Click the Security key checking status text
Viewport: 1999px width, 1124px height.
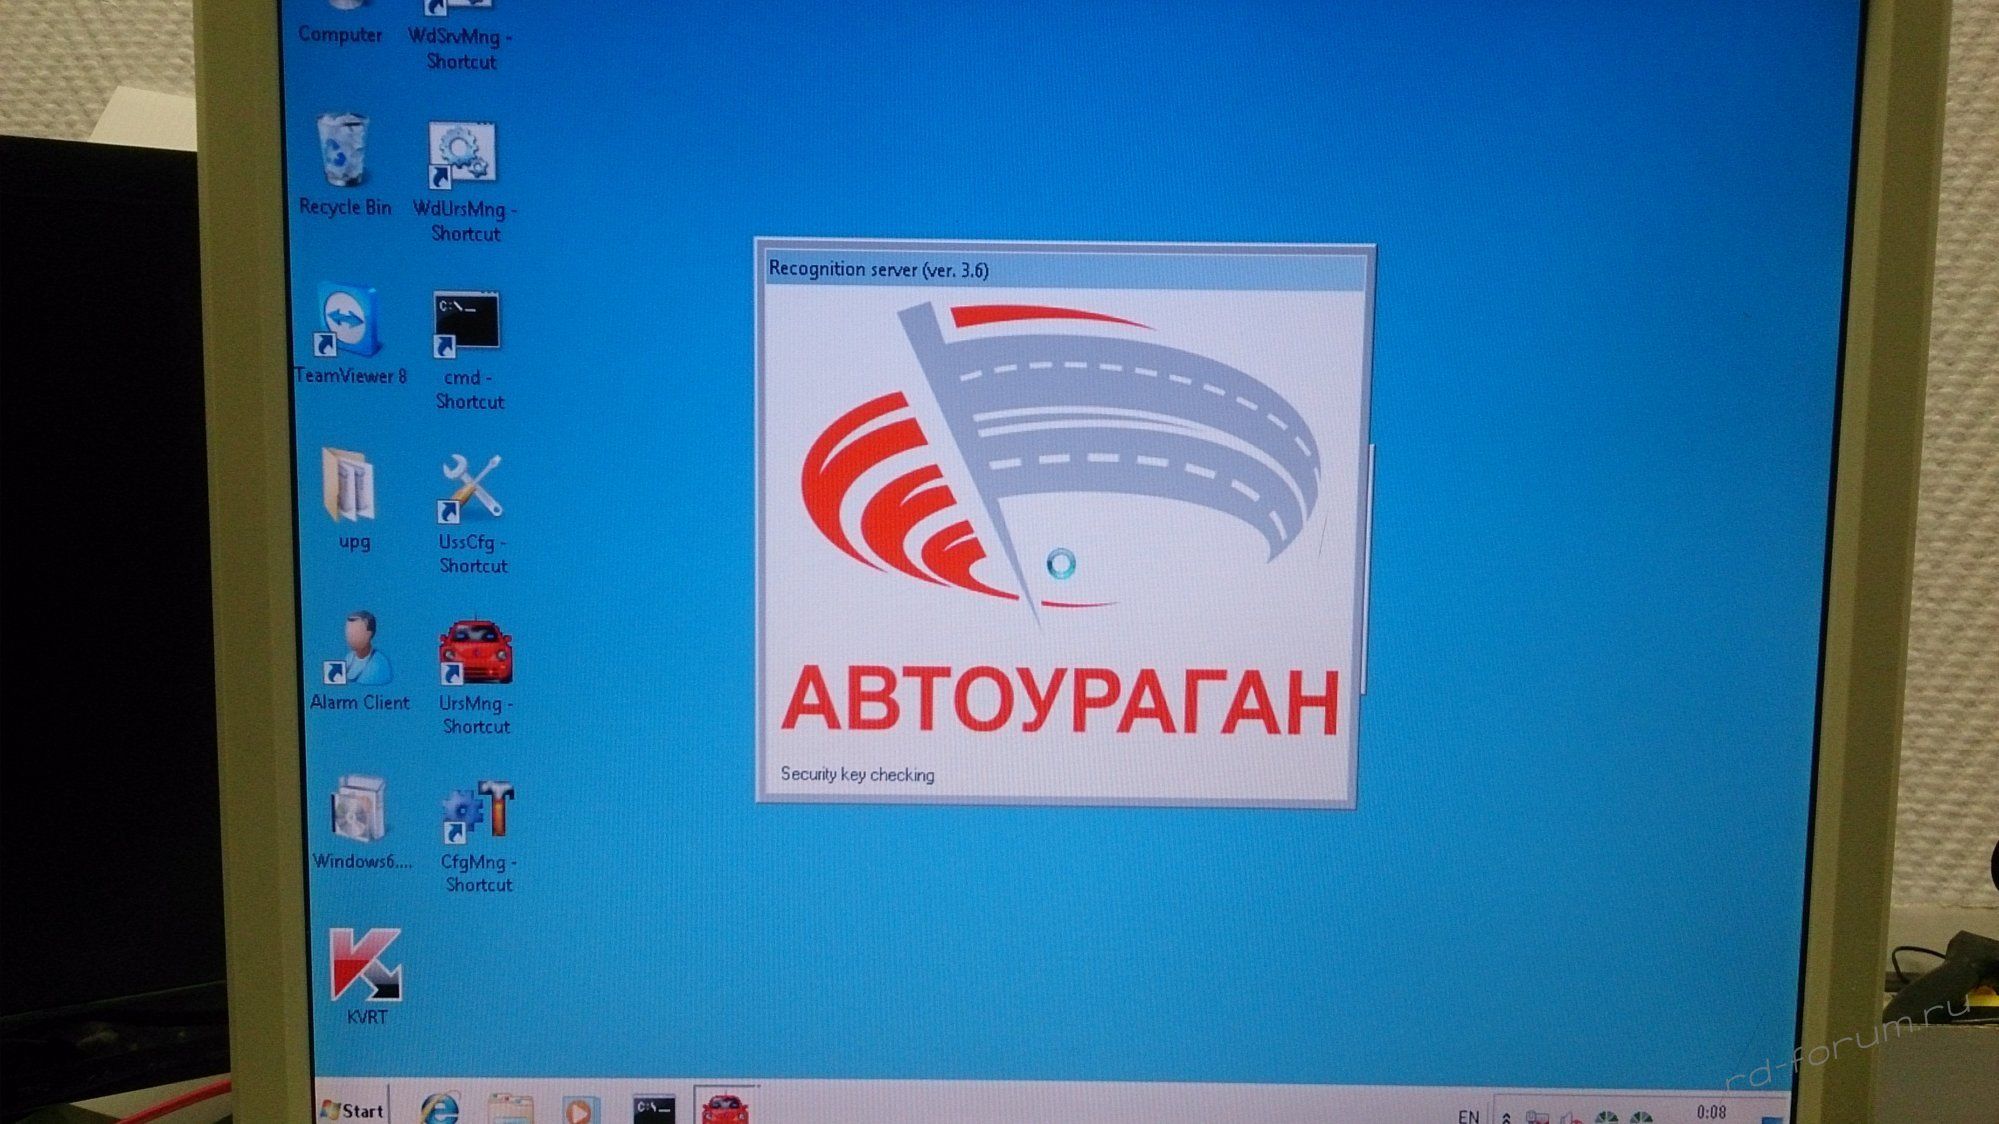(x=857, y=774)
